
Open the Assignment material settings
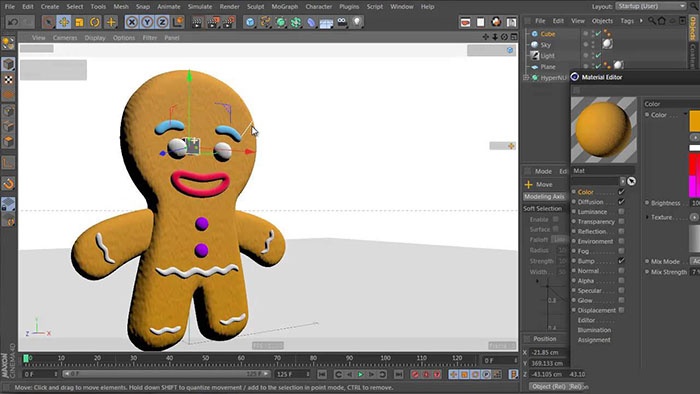pos(594,340)
